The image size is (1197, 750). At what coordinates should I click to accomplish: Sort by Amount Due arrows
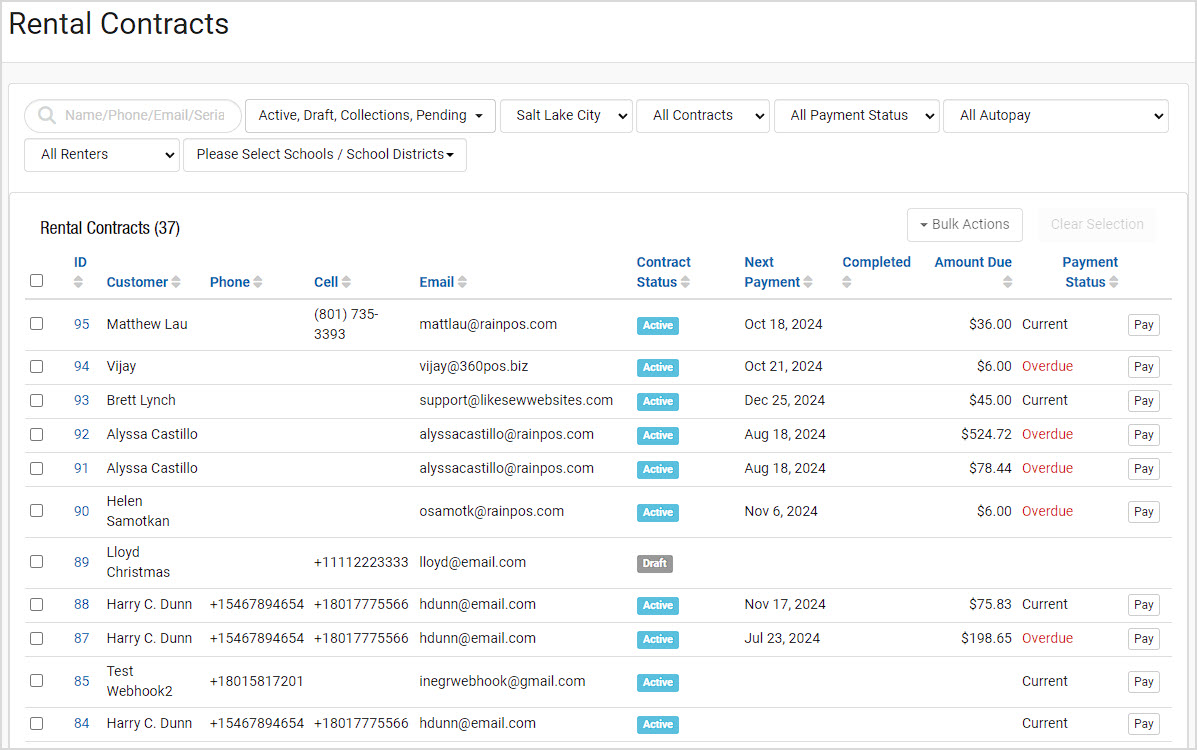point(1008,282)
